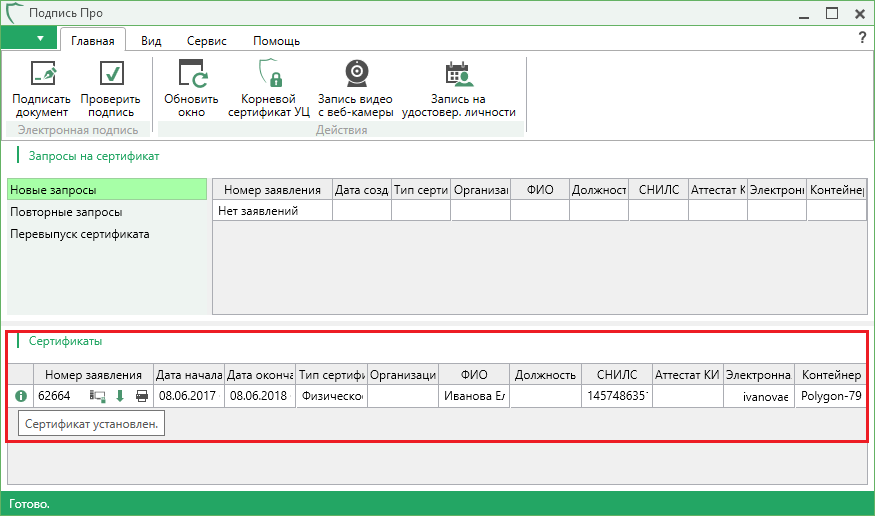Open the Помощь tab

click(276, 41)
